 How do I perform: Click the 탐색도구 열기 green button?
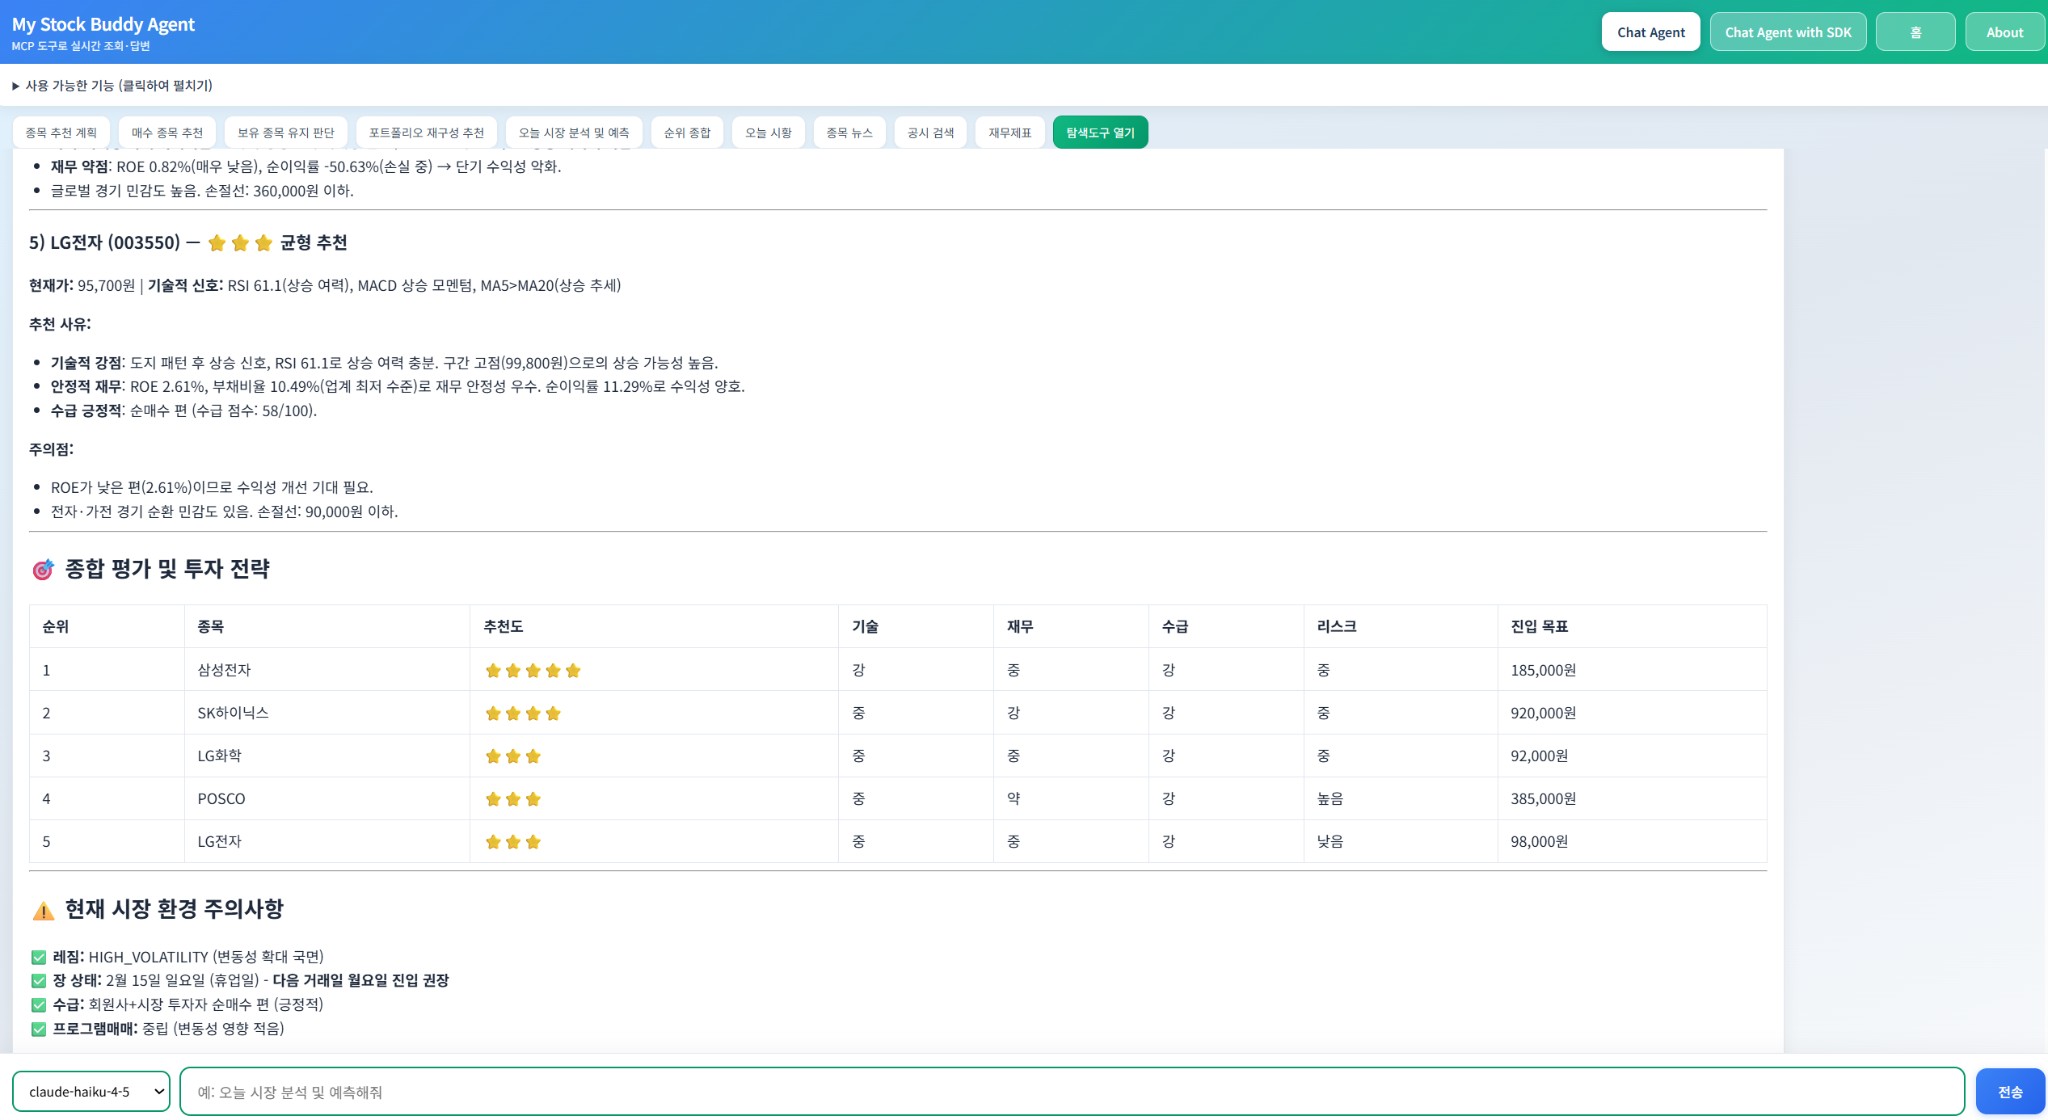pos(1100,133)
